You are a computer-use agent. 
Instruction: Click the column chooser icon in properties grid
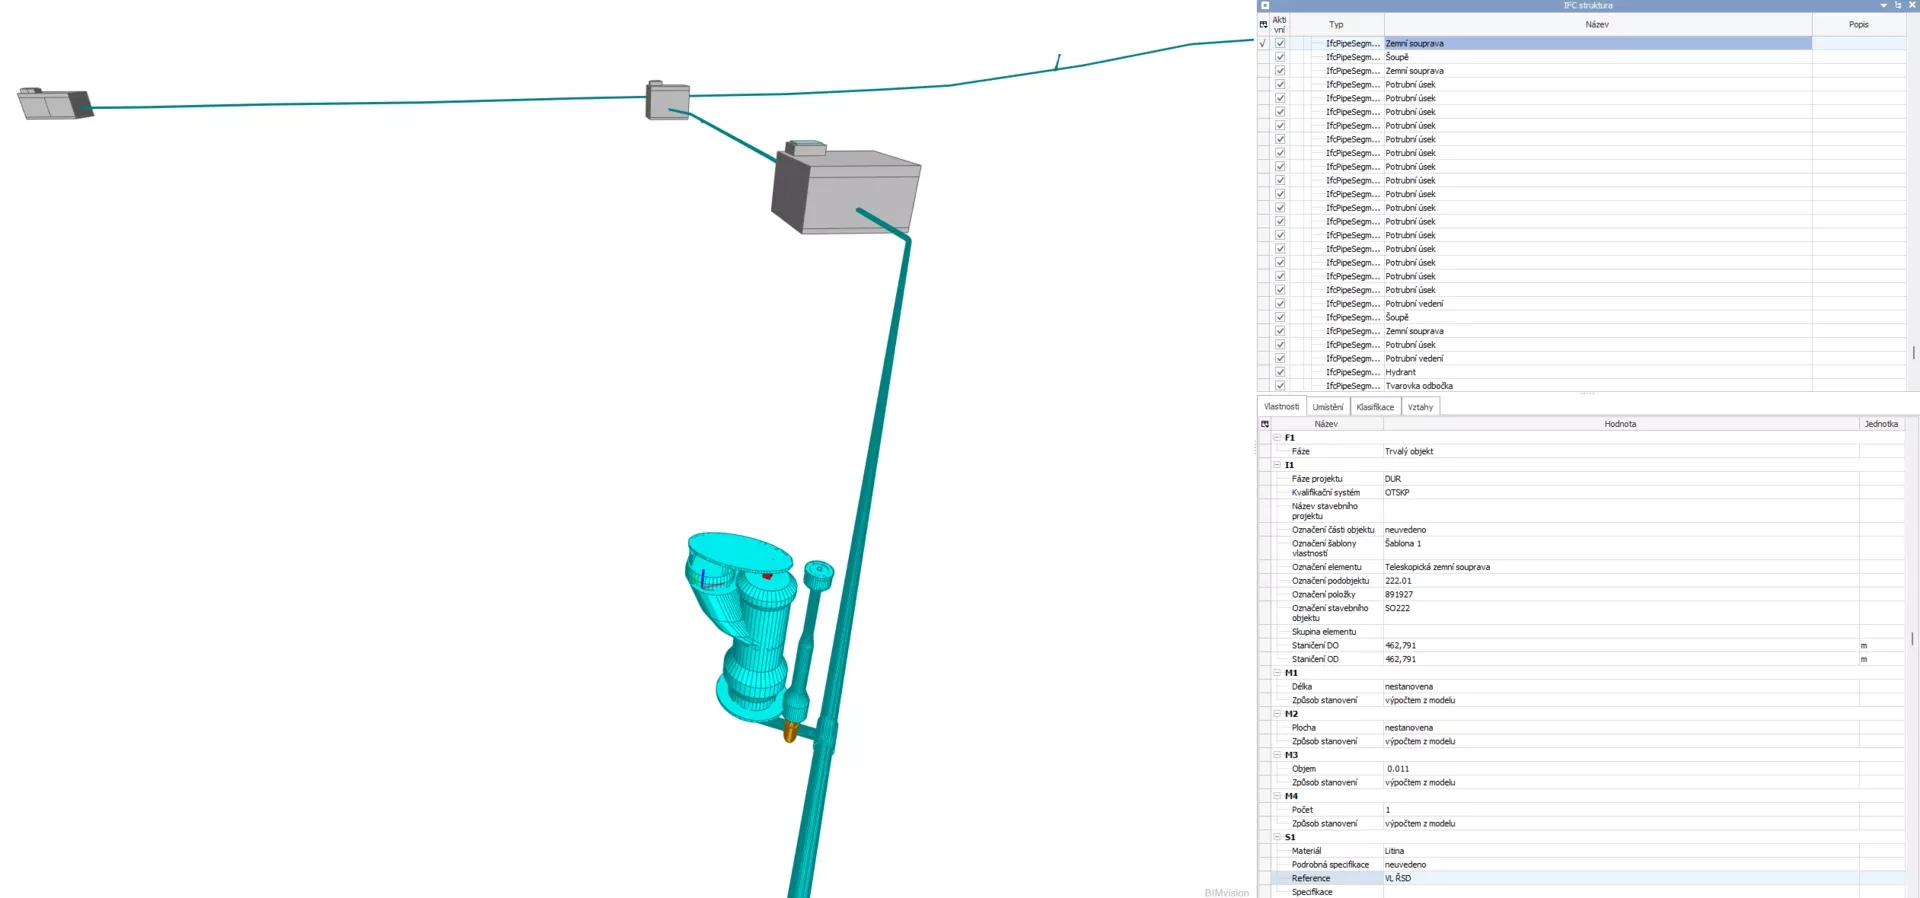pos(1265,424)
